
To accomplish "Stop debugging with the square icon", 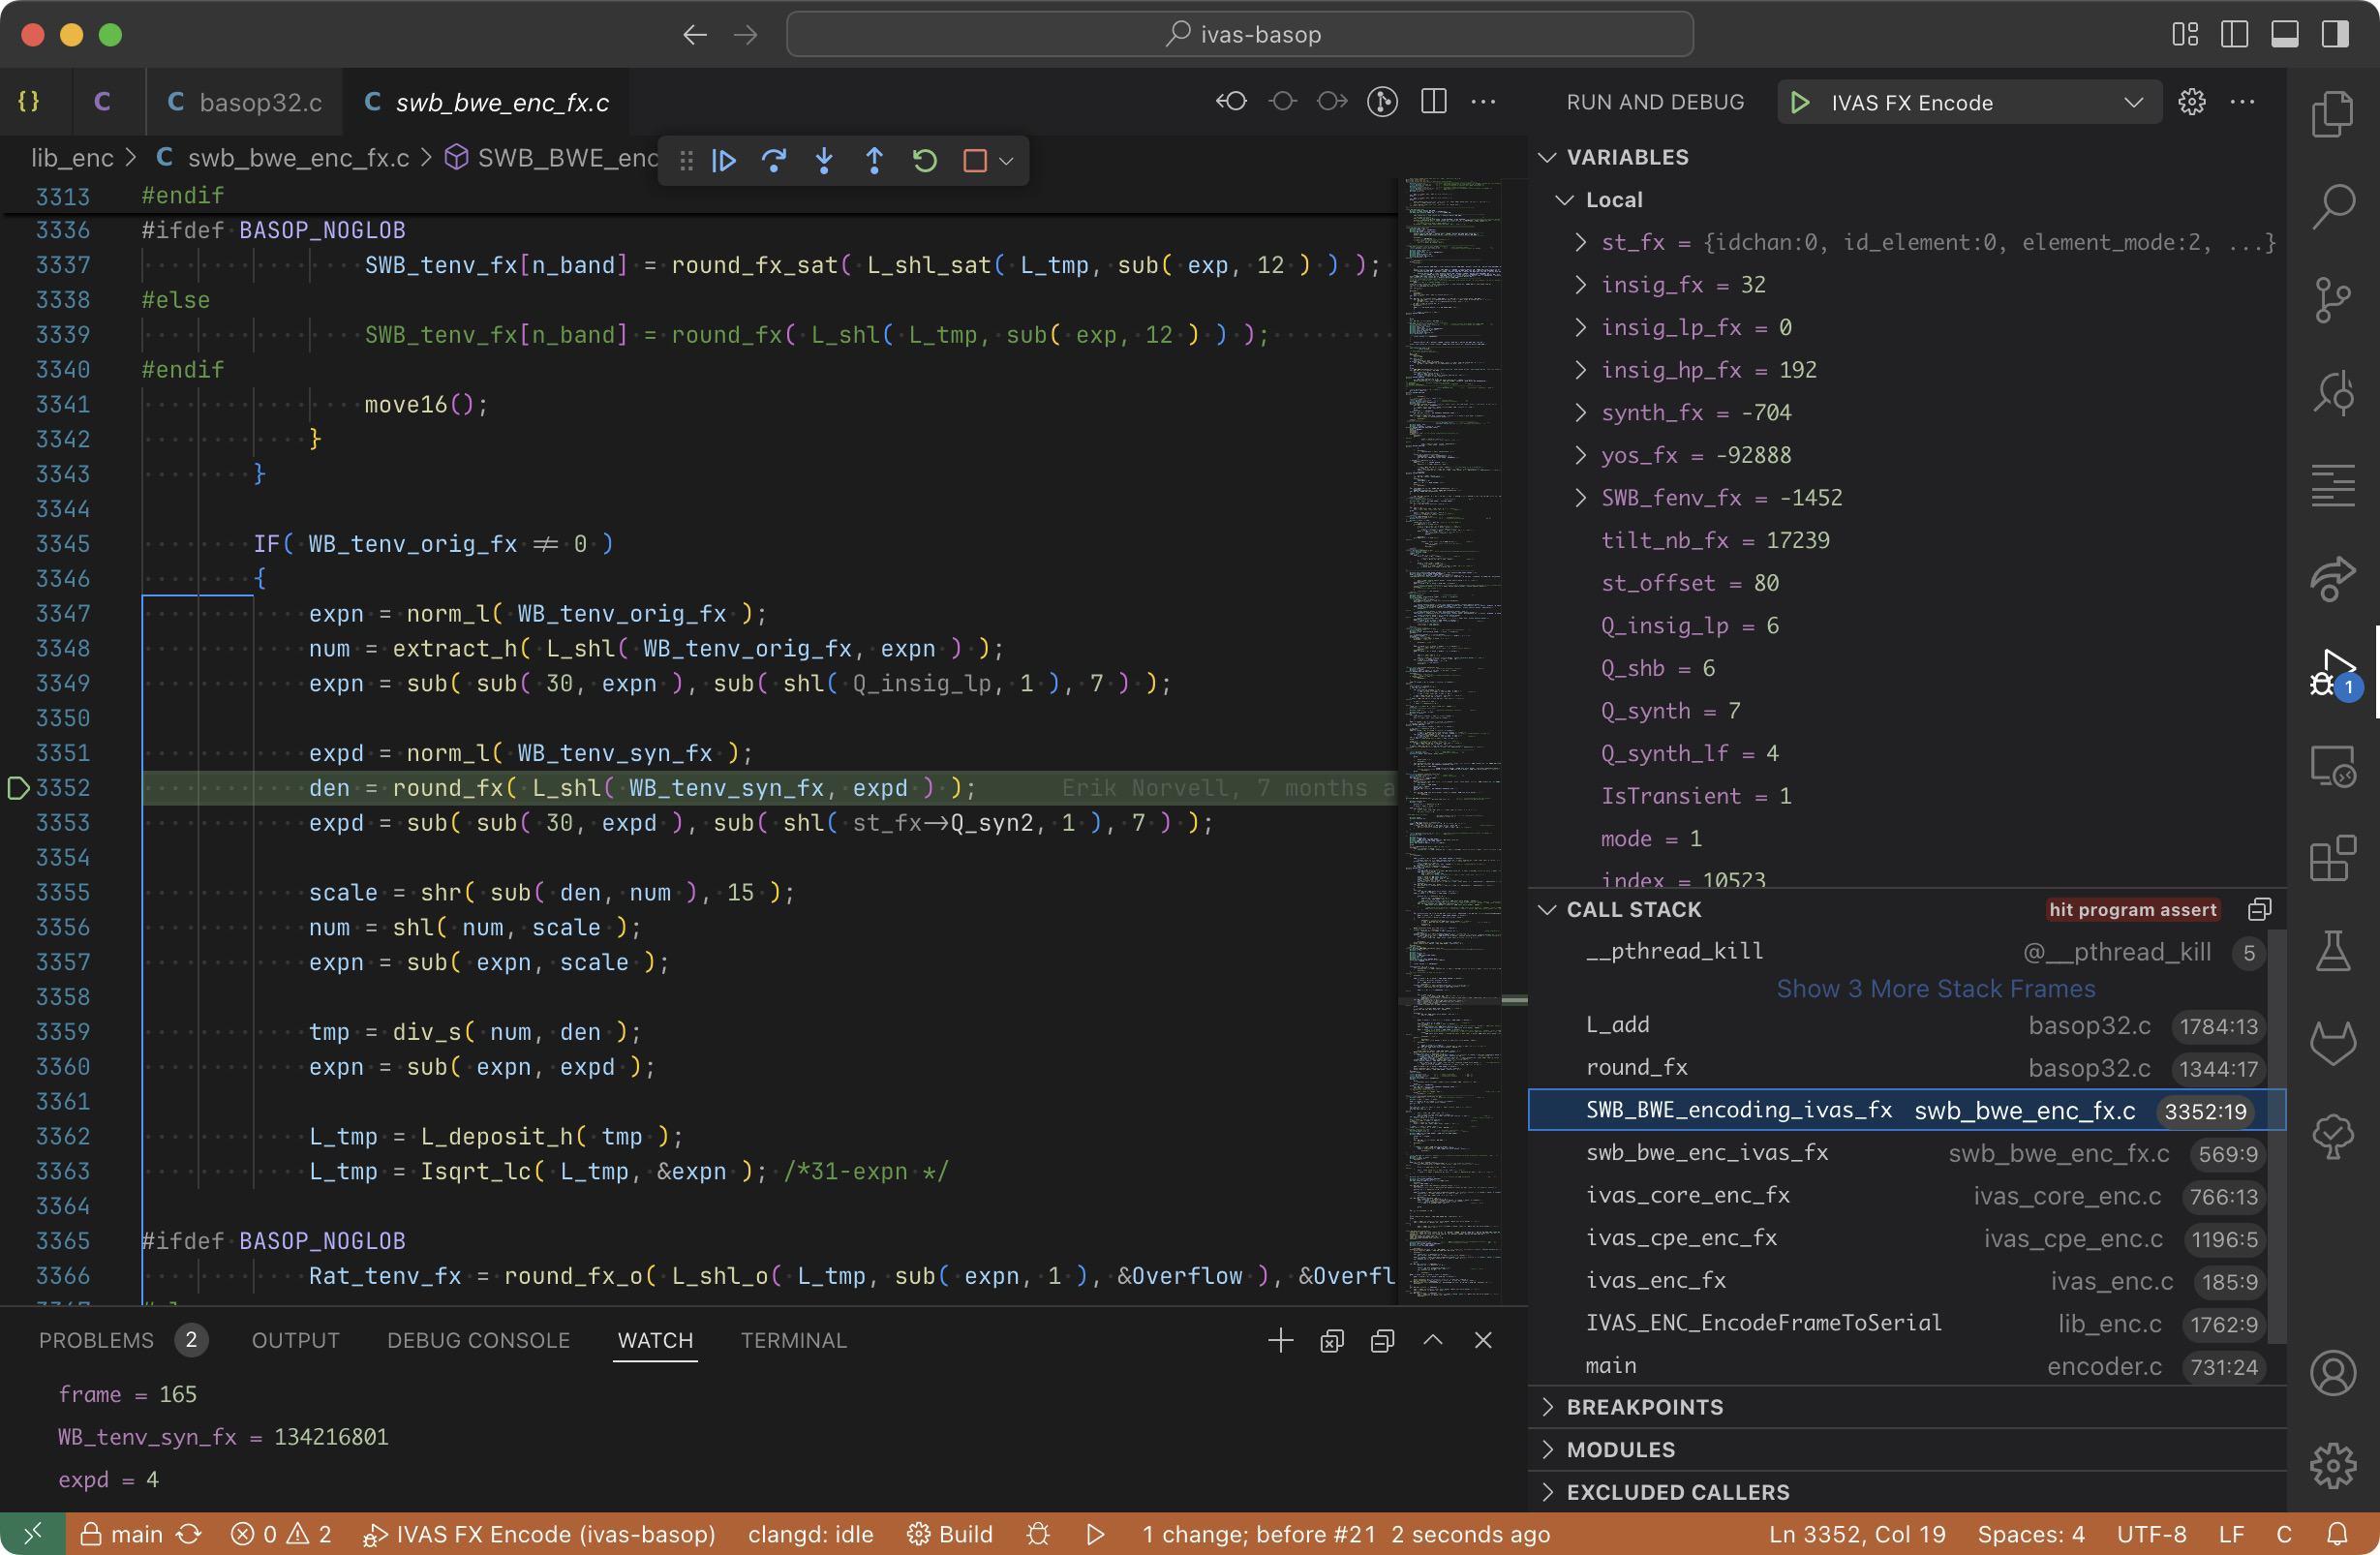I will tap(974, 160).
